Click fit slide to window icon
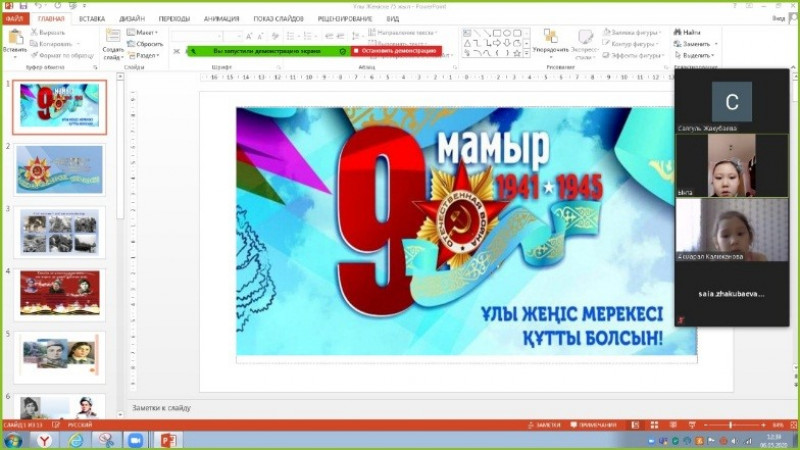 click(x=794, y=425)
